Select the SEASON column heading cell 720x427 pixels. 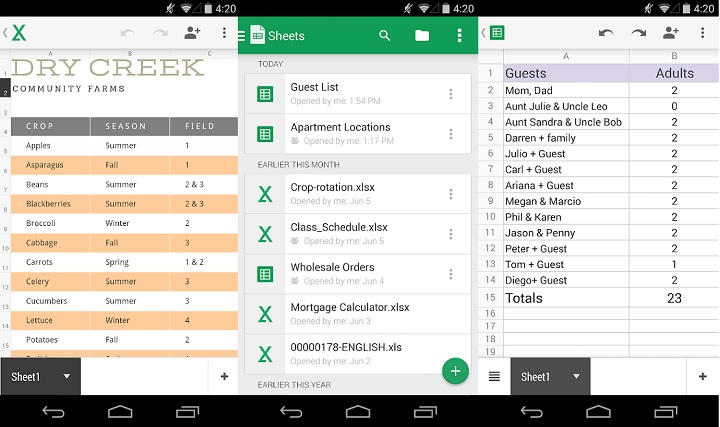130,126
